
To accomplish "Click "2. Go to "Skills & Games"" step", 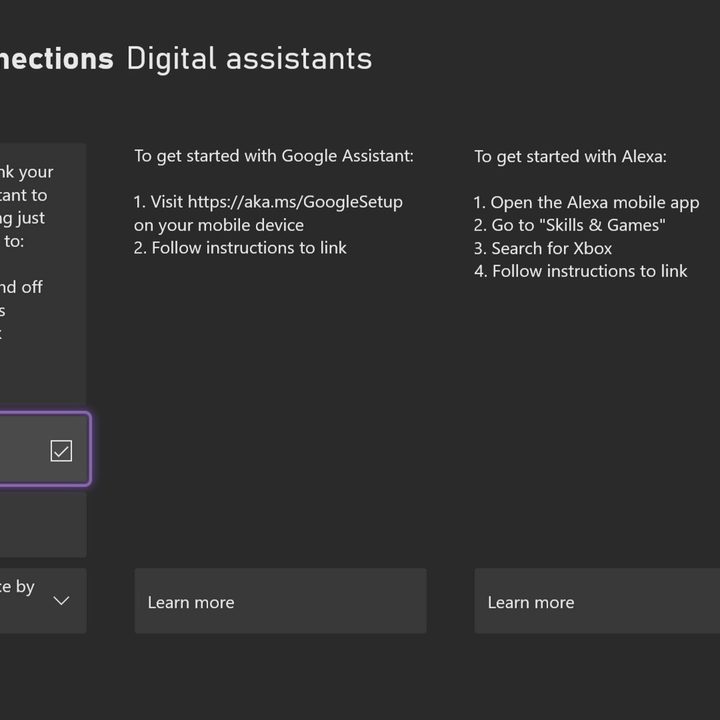I will [x=569, y=225].
